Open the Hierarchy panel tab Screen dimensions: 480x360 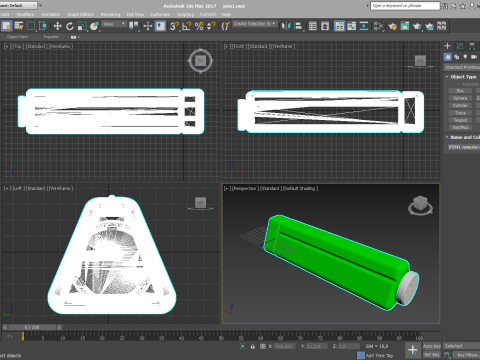point(472,46)
